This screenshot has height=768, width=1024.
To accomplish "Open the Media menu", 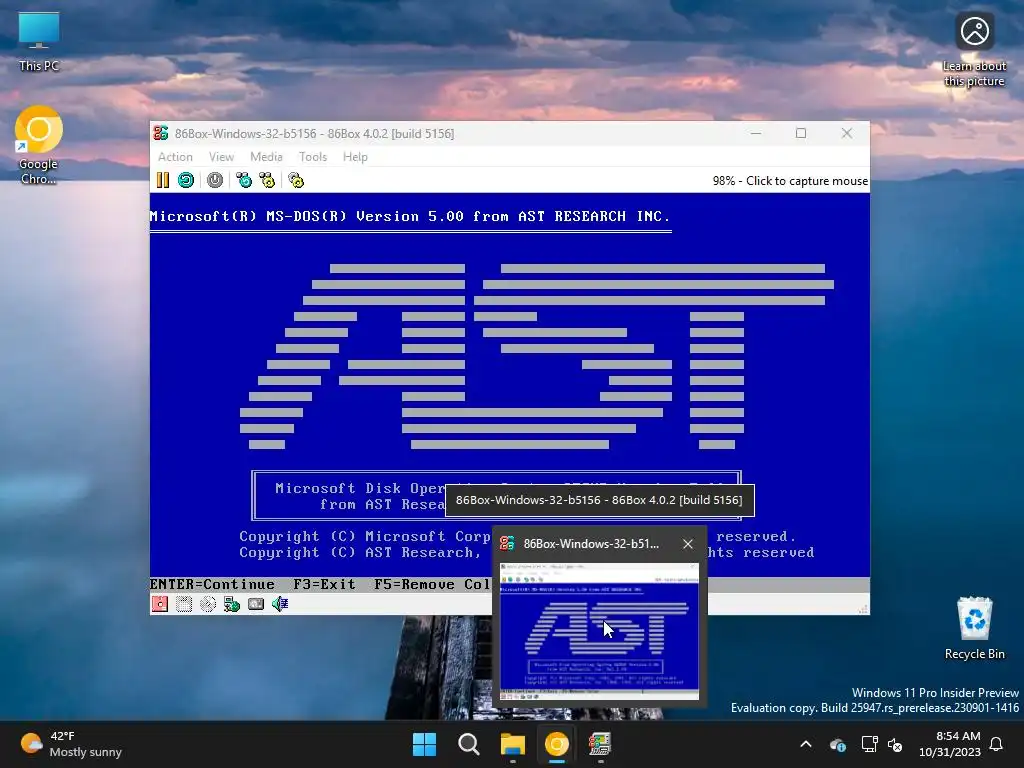I will point(266,157).
